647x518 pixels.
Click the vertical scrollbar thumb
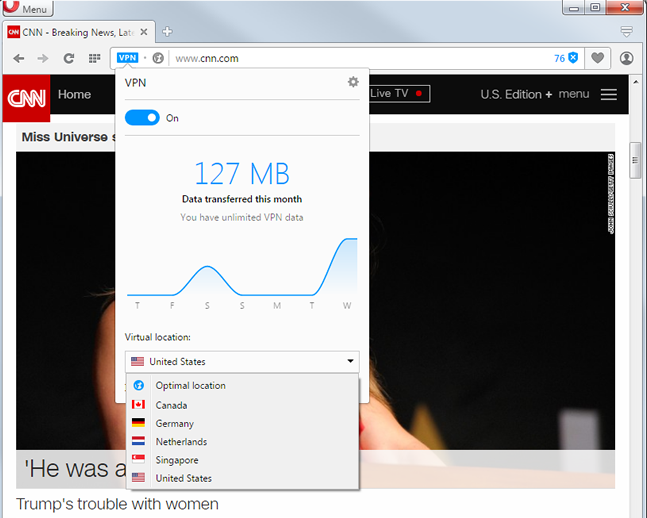click(x=635, y=160)
